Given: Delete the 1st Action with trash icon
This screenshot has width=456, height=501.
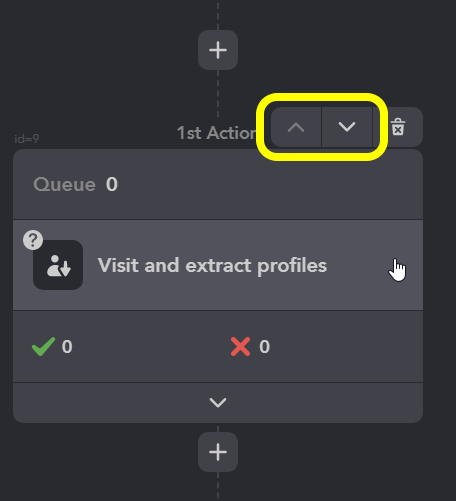Looking at the screenshot, I should pos(398,127).
